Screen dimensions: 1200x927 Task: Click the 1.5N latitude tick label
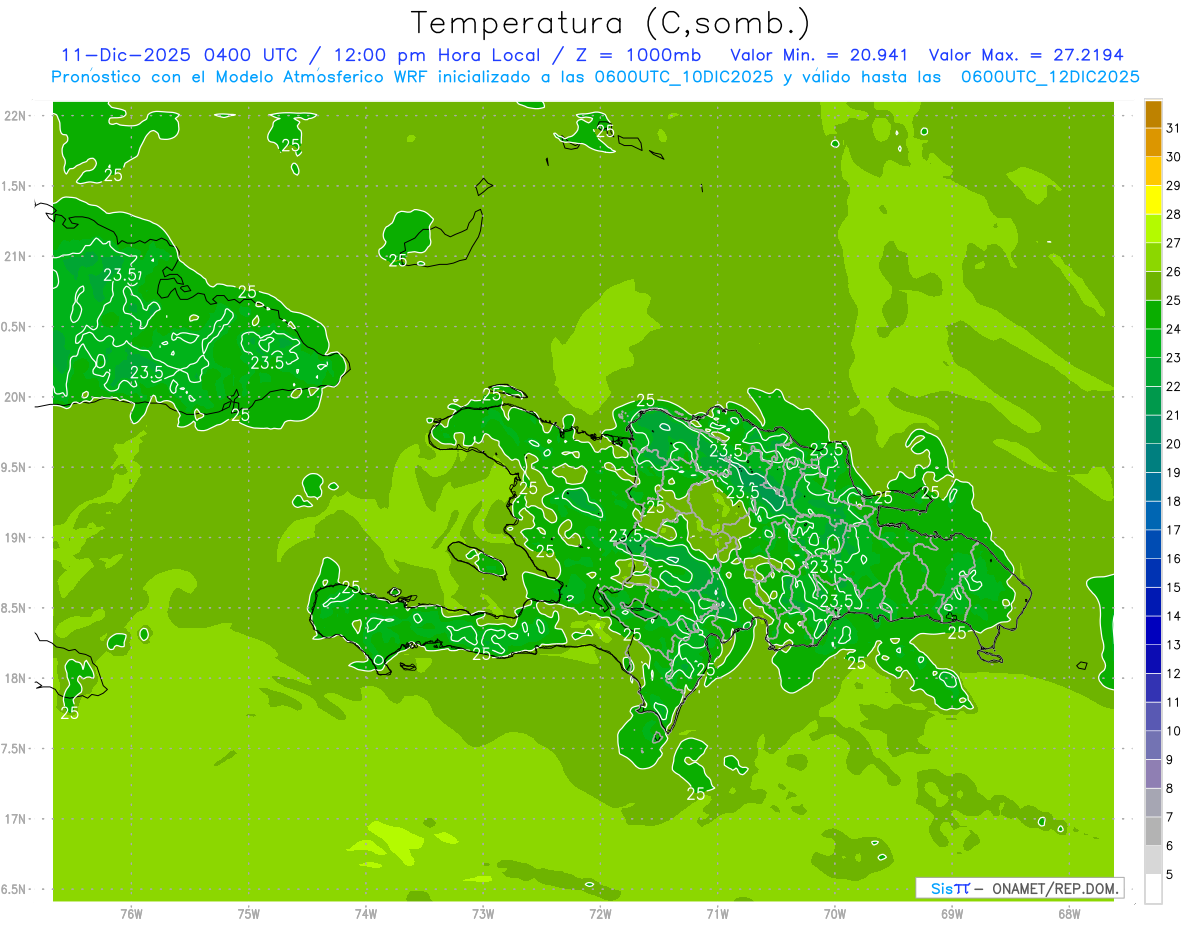pos(15,187)
